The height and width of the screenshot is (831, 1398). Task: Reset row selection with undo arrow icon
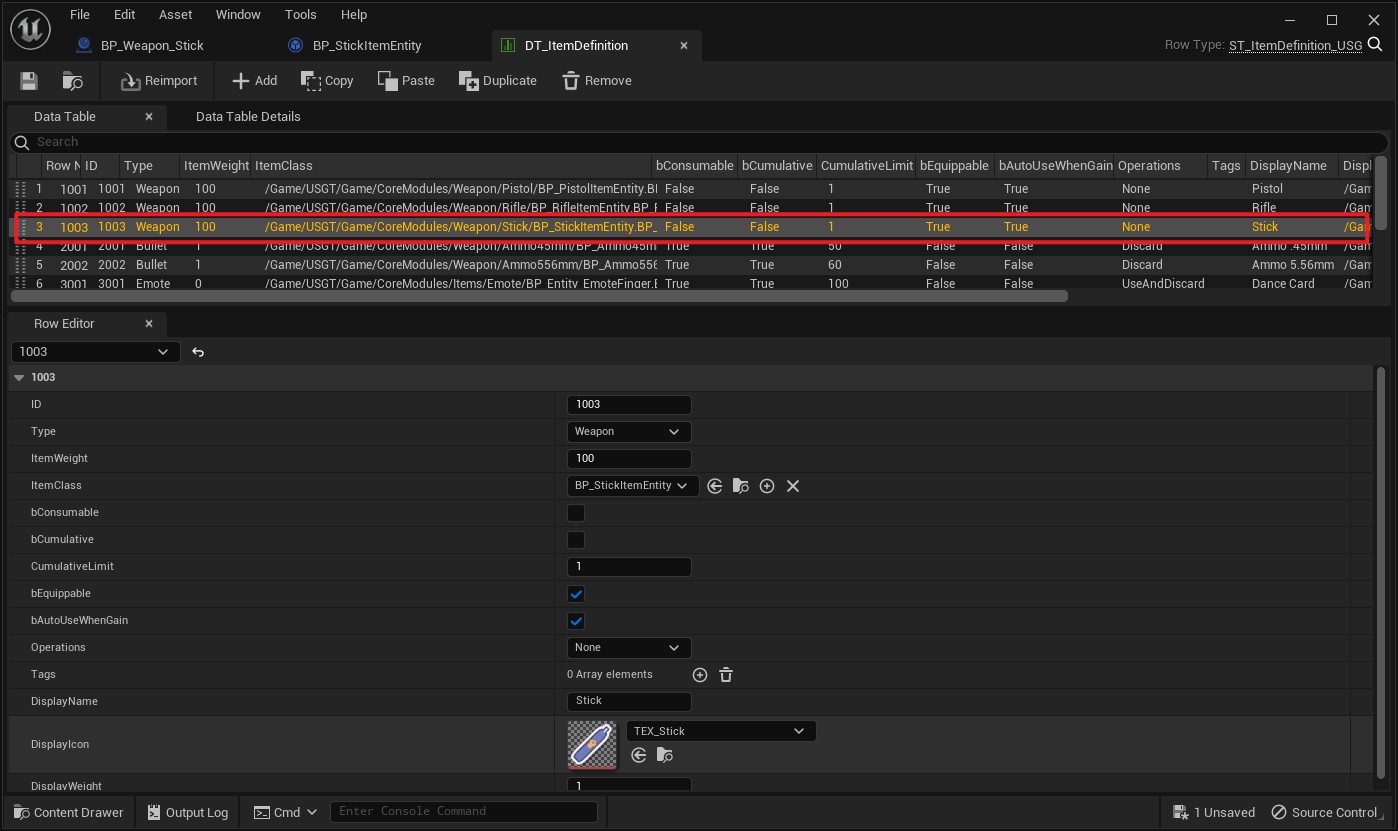click(198, 352)
